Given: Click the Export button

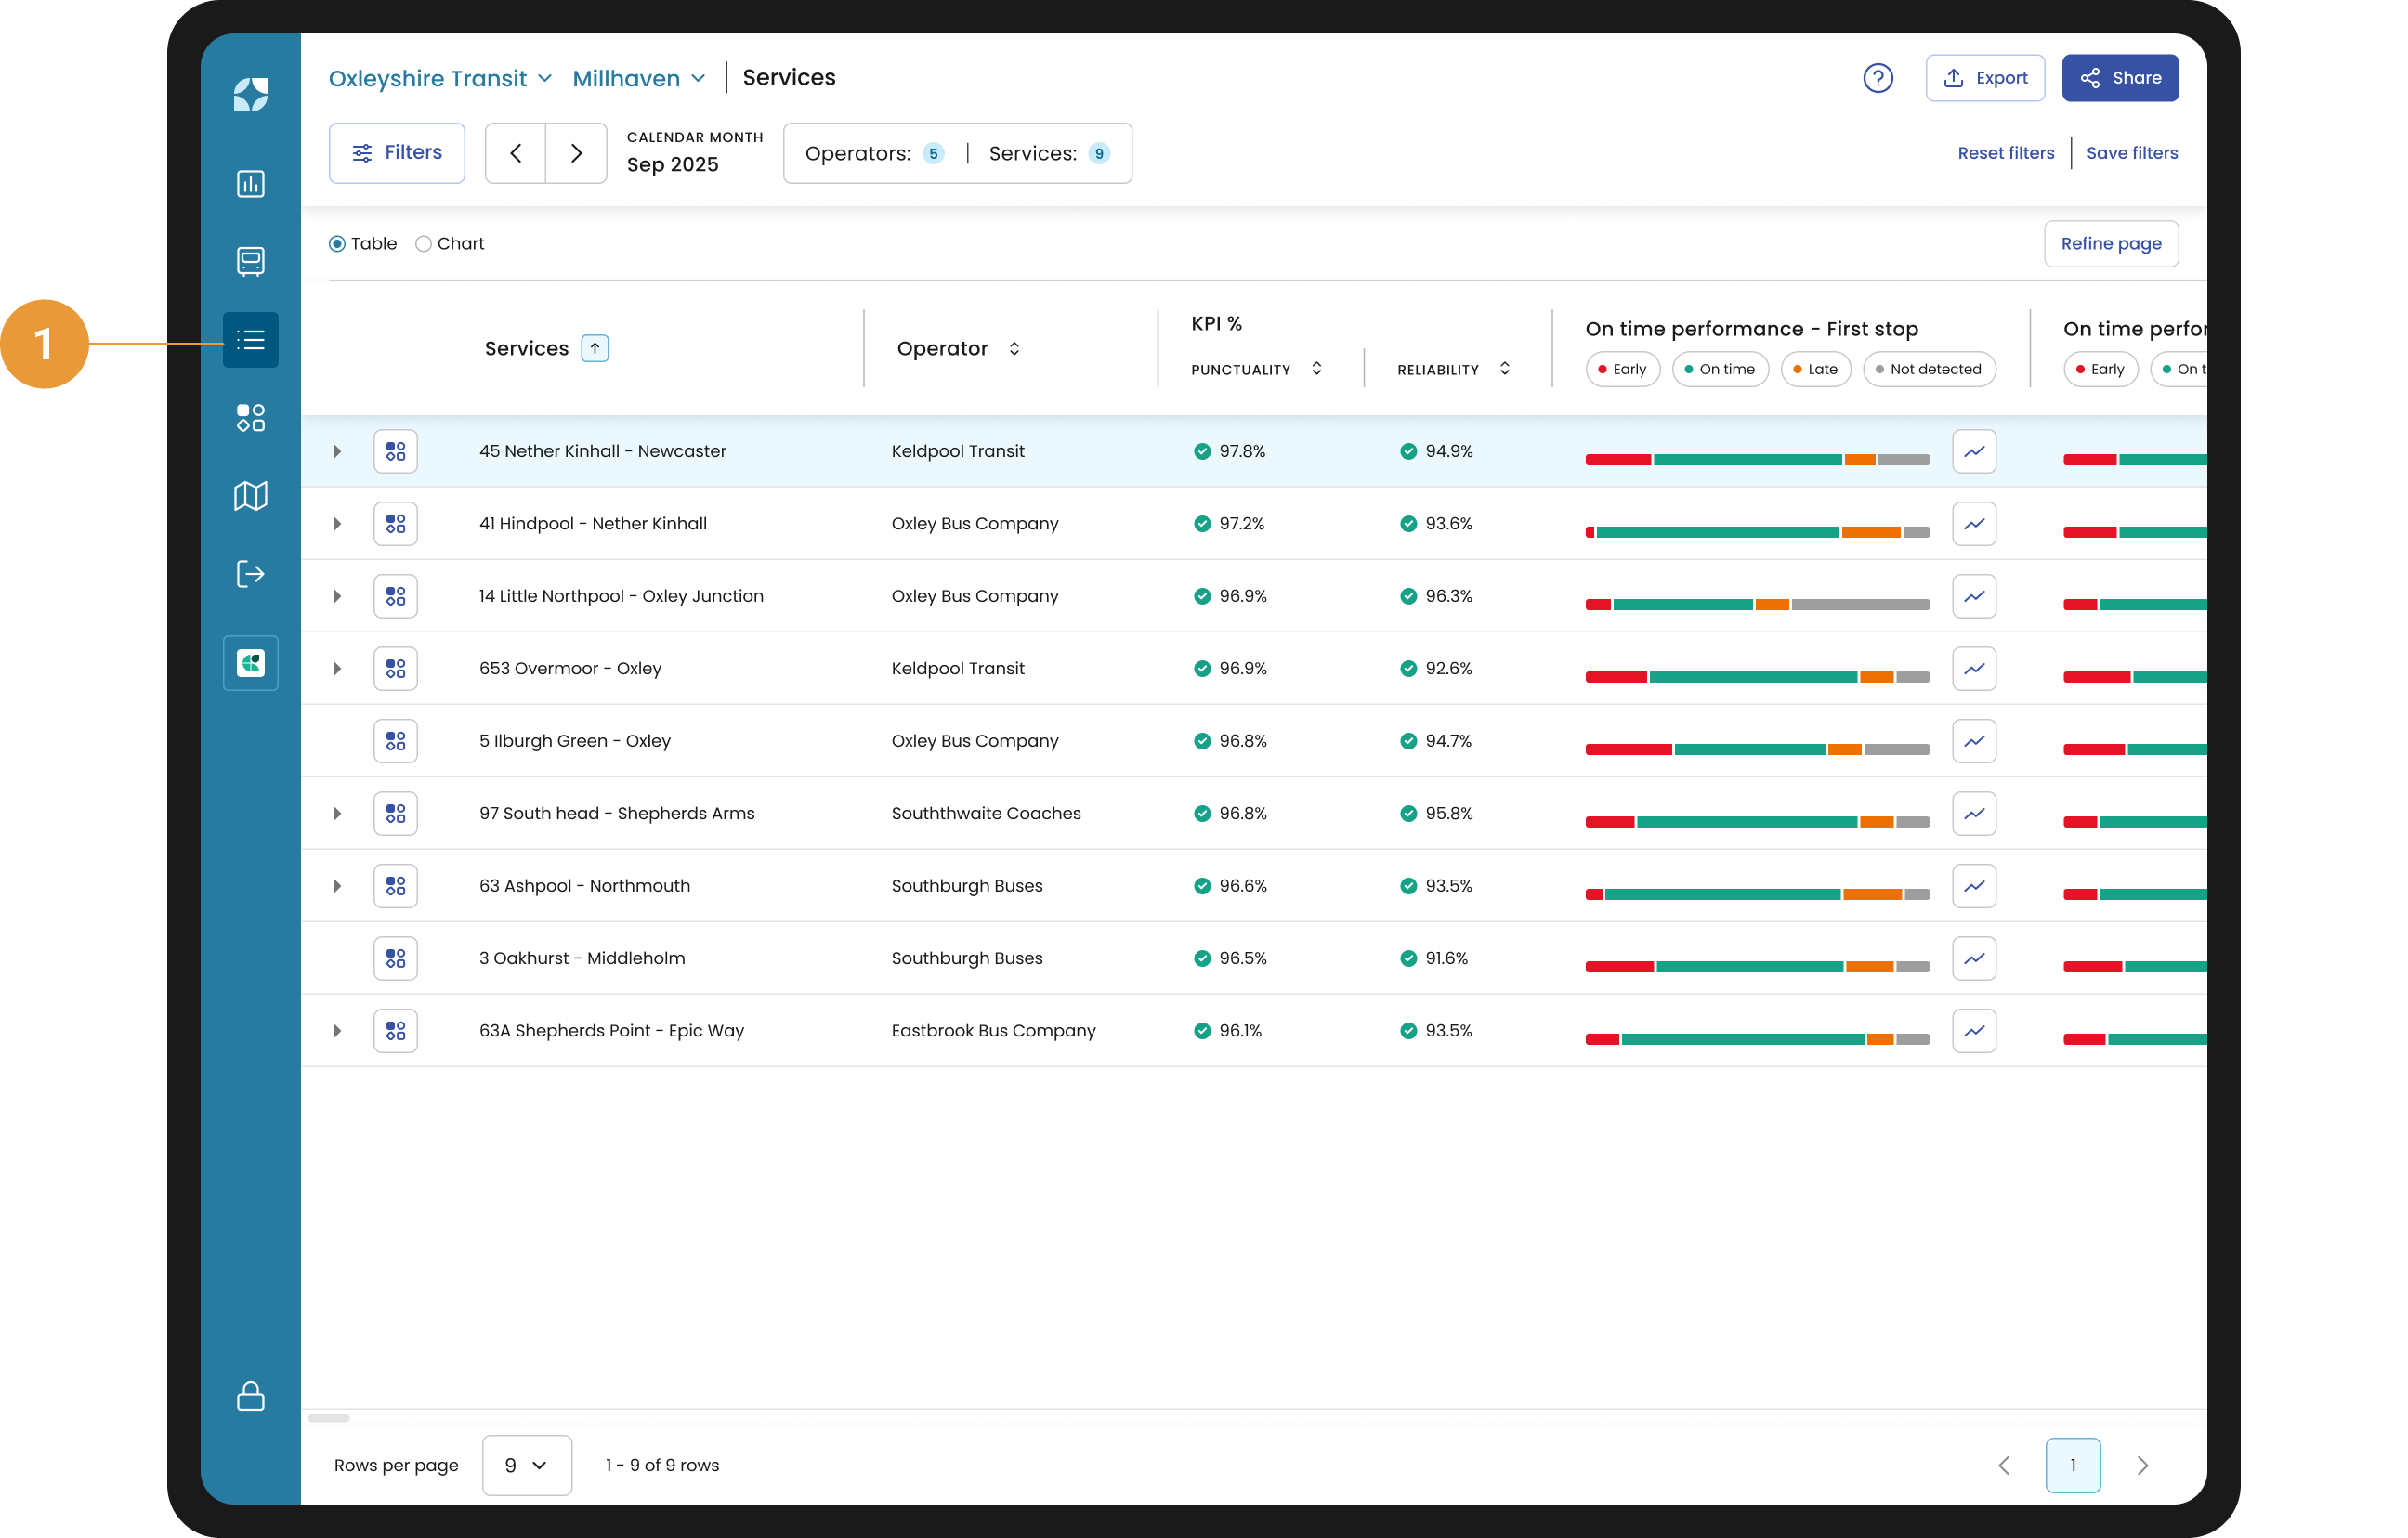Looking at the screenshot, I should (x=1984, y=78).
